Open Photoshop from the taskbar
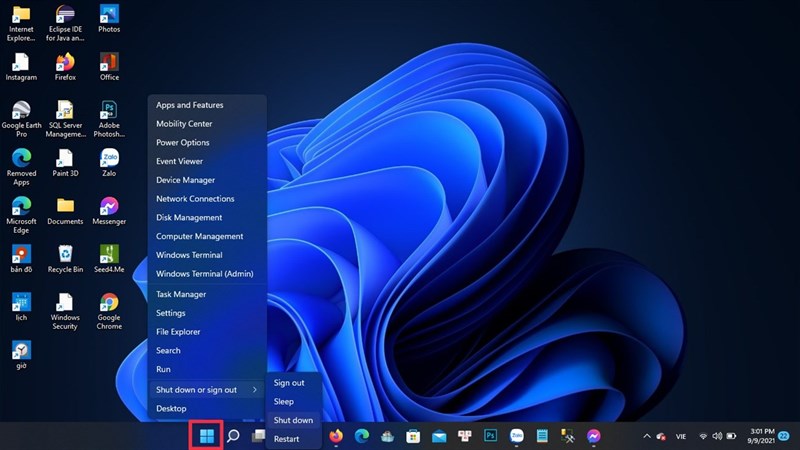This screenshot has width=800, height=450. [491, 436]
